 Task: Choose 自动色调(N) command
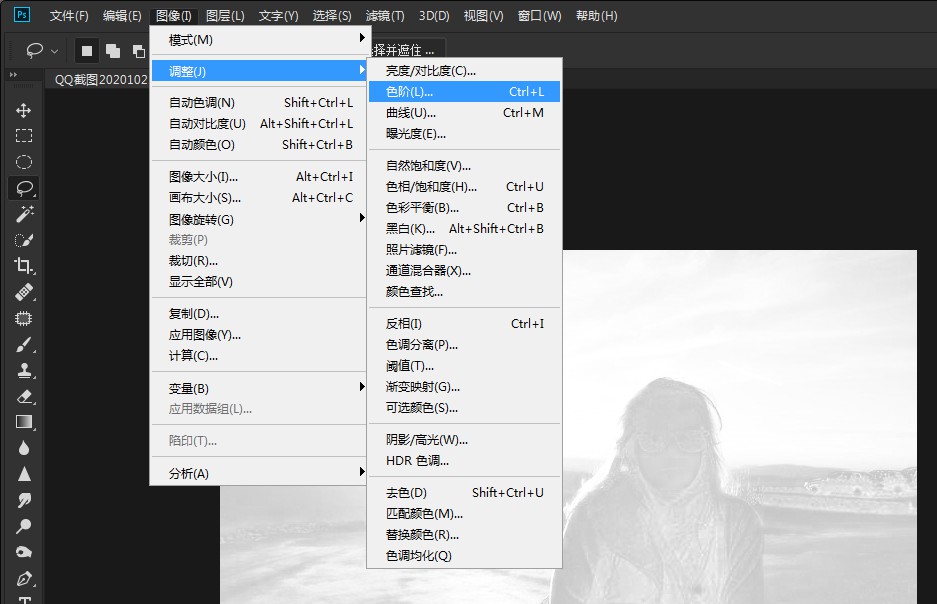point(259,102)
